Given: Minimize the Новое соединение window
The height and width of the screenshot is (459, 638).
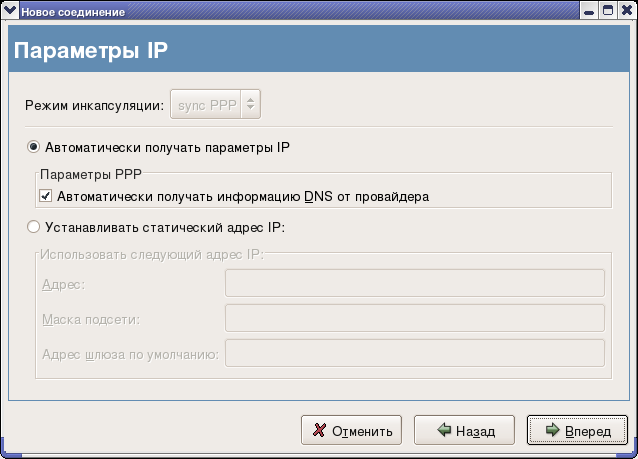Looking at the screenshot, I should [x=588, y=11].
